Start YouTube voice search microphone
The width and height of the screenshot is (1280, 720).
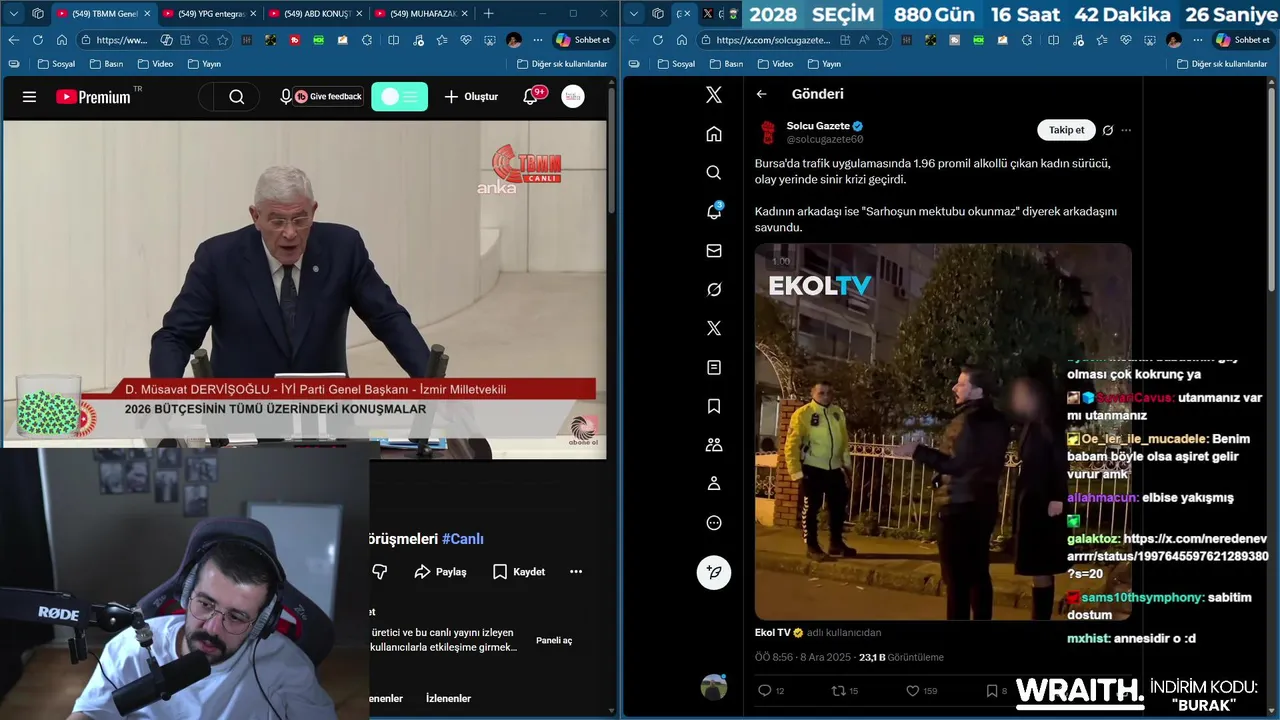point(286,97)
